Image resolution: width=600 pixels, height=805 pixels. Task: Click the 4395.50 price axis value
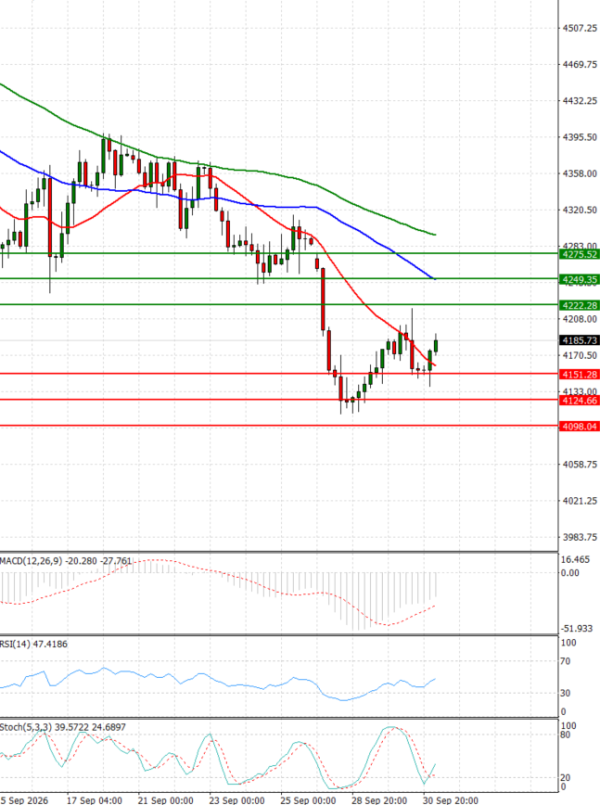(580, 137)
